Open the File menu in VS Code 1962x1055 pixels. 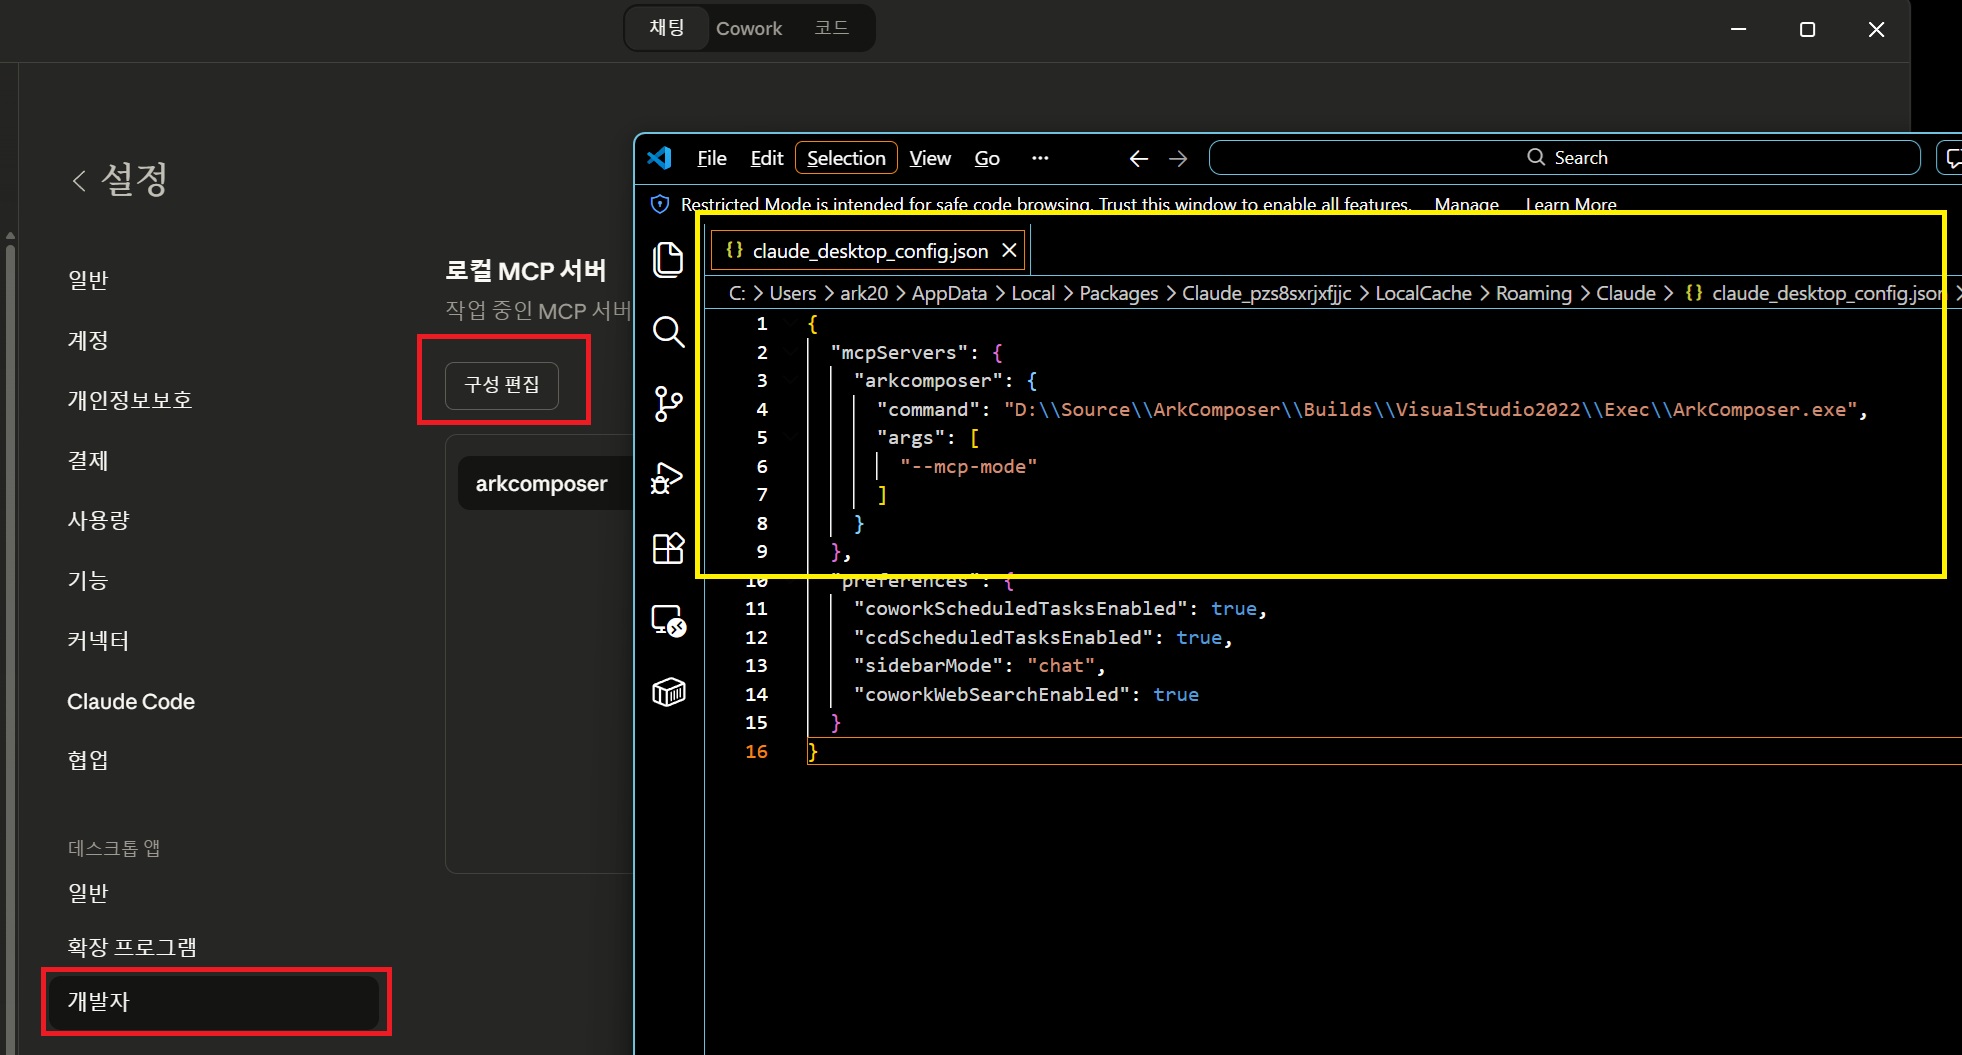coord(712,158)
